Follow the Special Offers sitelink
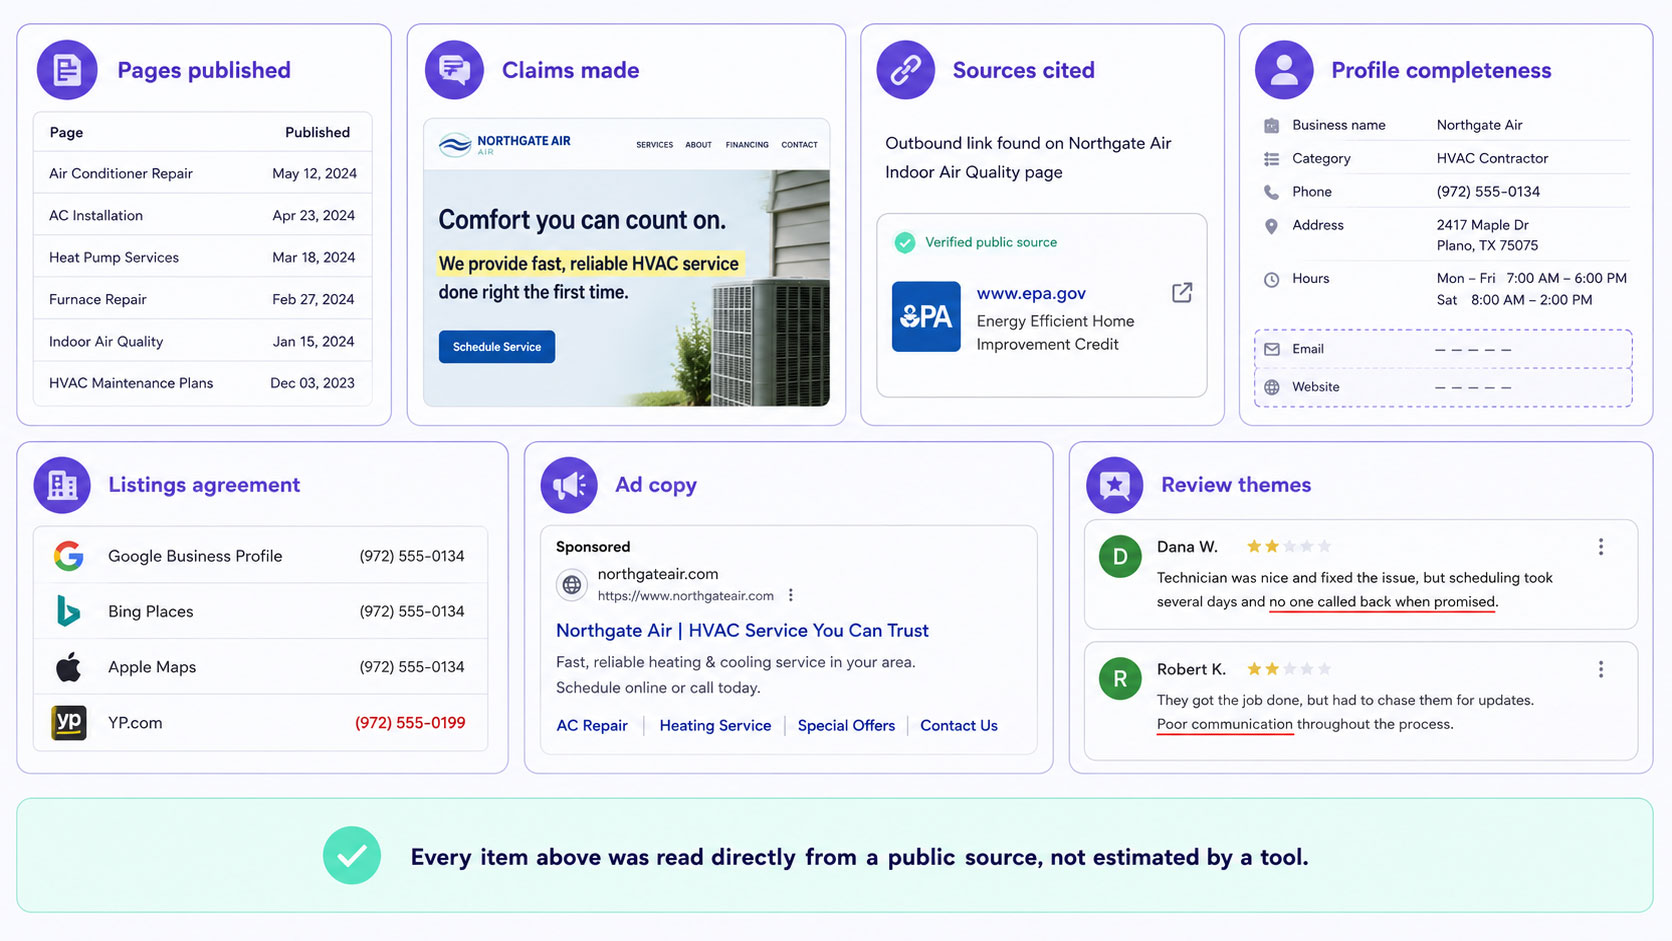The height and width of the screenshot is (941, 1672). (846, 725)
